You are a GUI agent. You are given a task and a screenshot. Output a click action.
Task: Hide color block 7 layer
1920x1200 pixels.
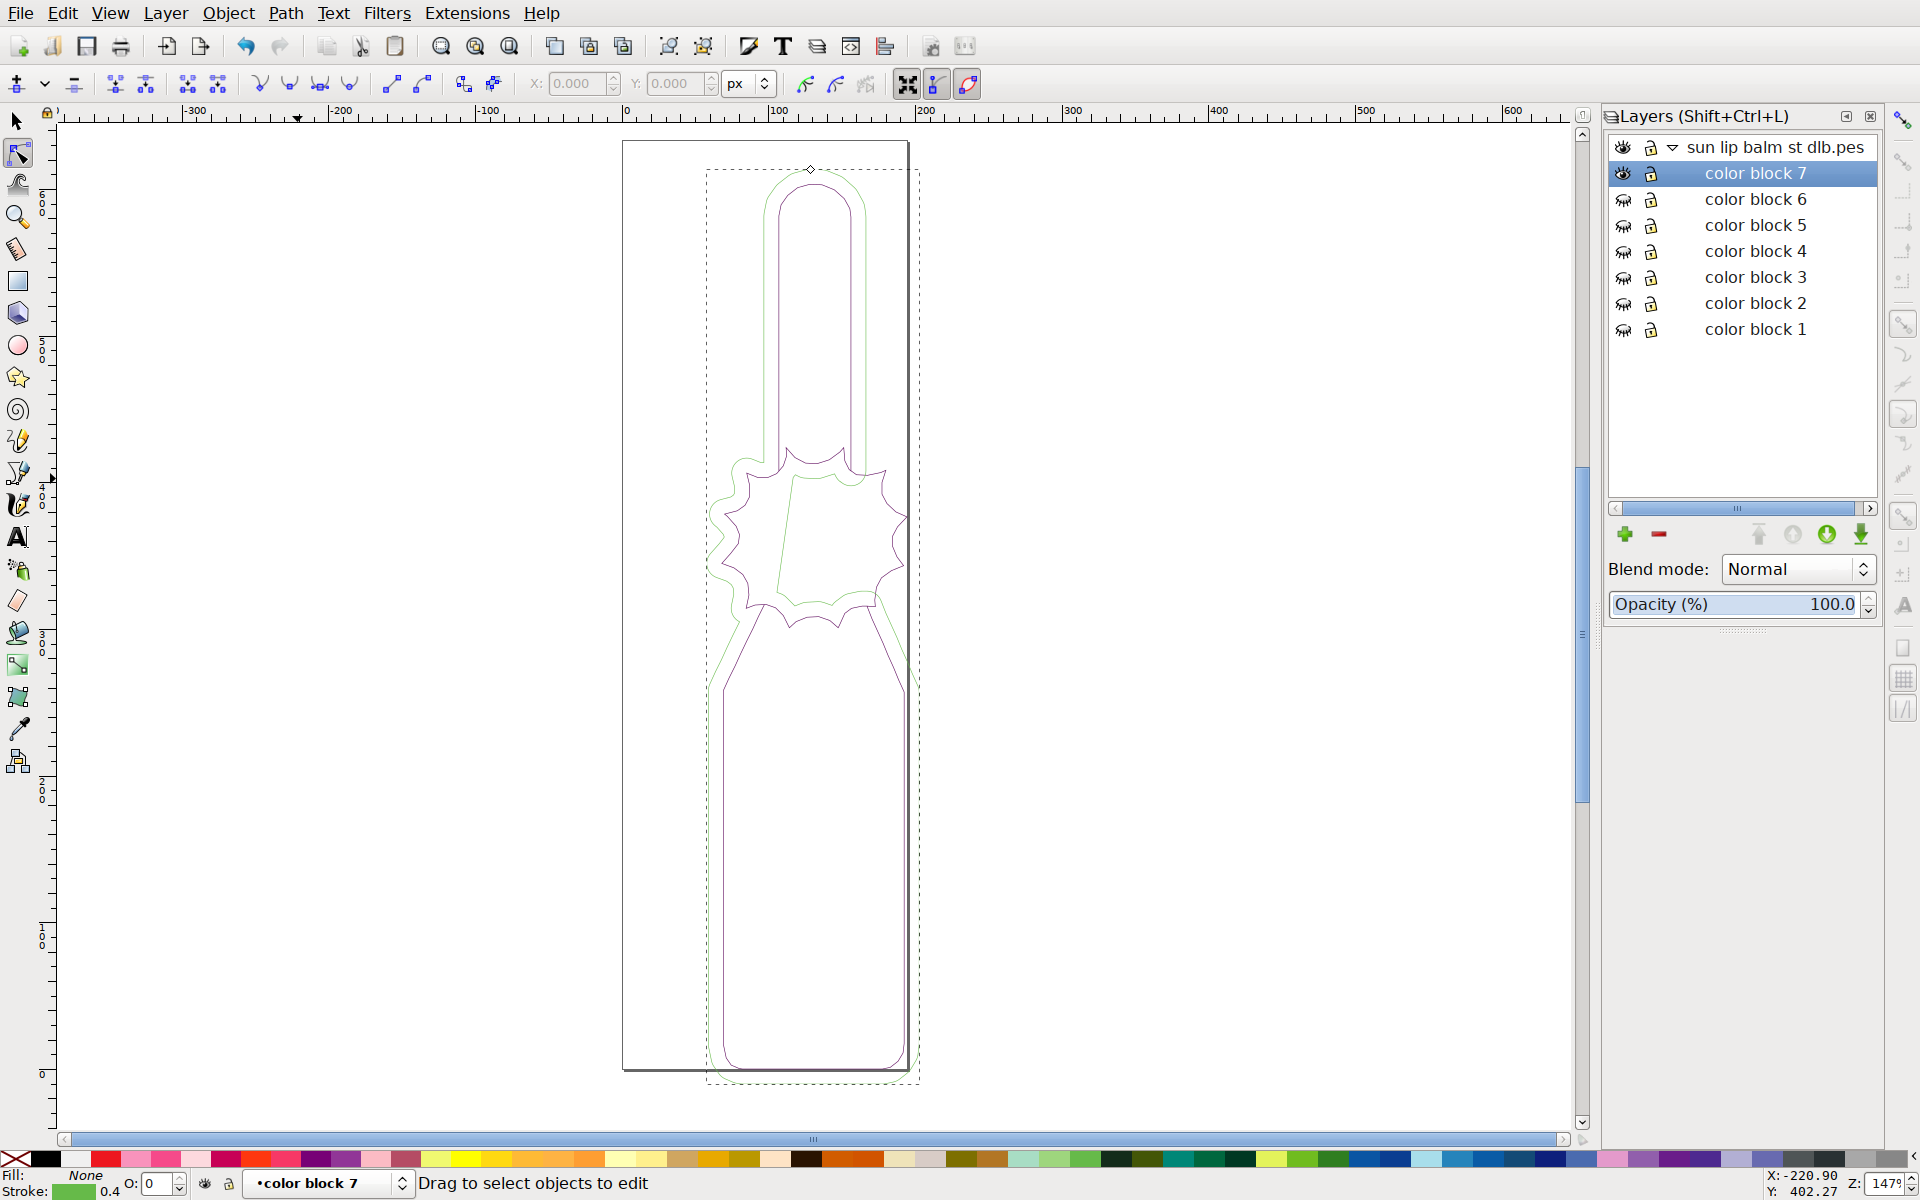[1623, 174]
